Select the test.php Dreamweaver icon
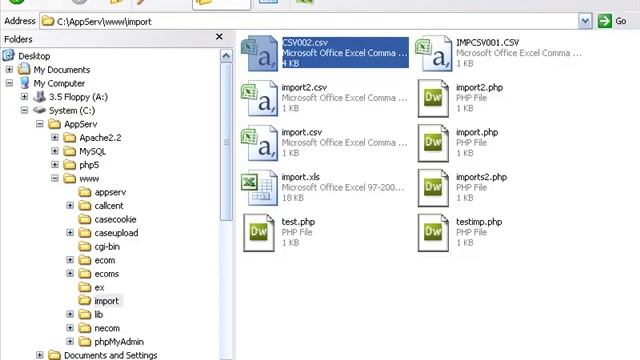 point(259,233)
